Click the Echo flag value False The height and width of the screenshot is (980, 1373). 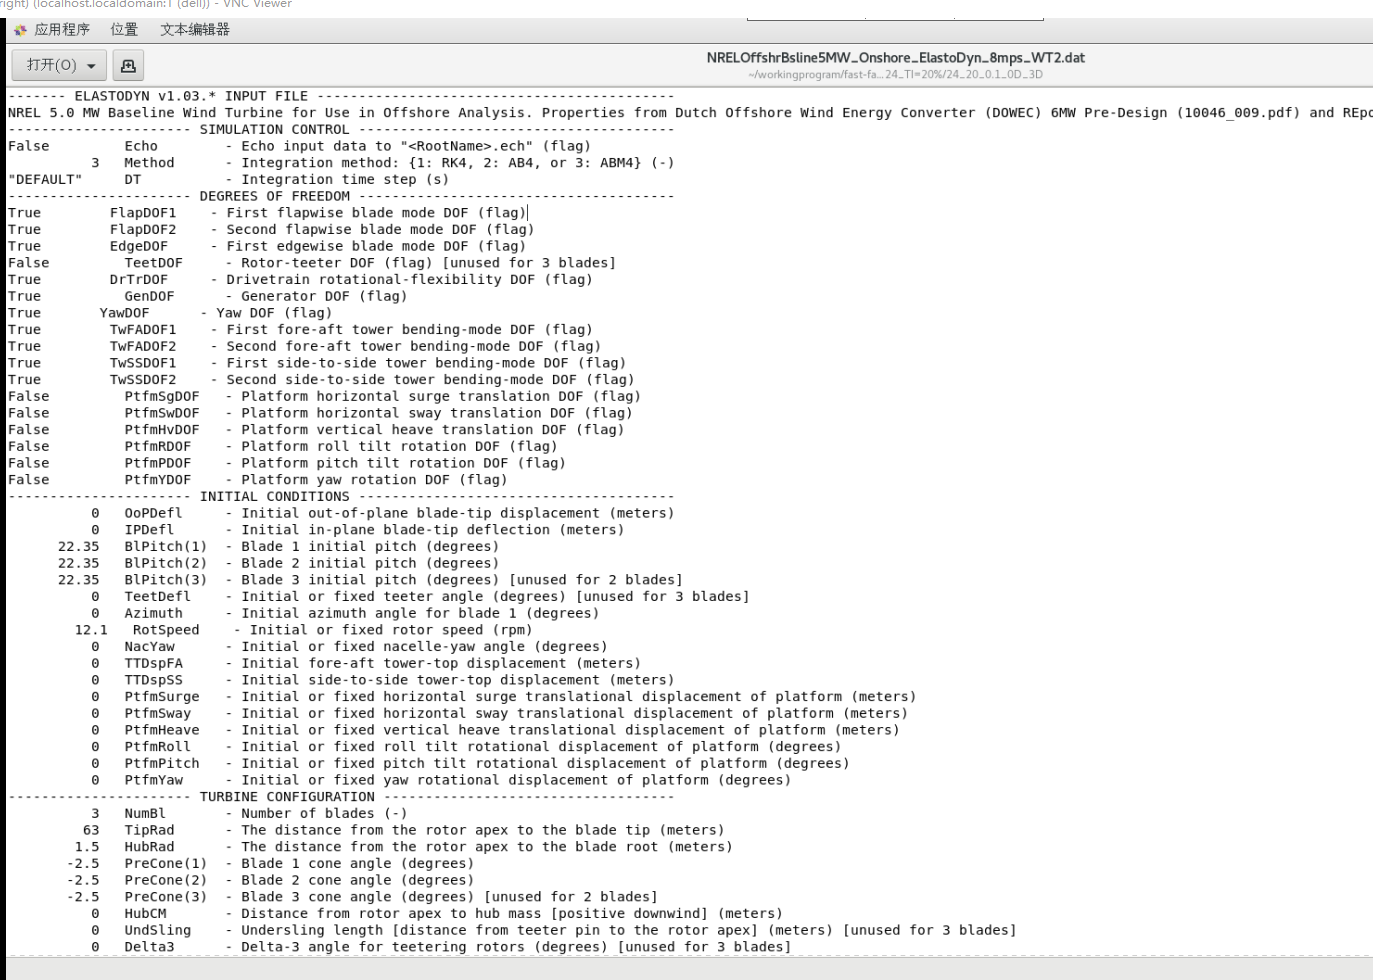point(28,146)
